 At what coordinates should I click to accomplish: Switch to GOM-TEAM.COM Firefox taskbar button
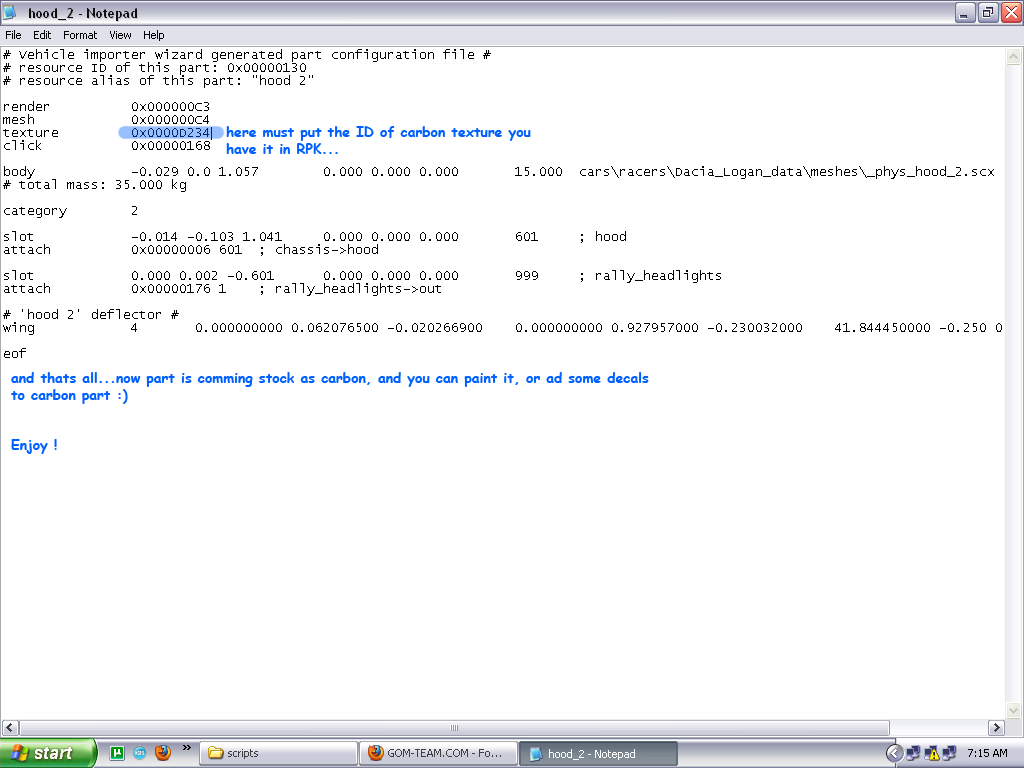438,754
